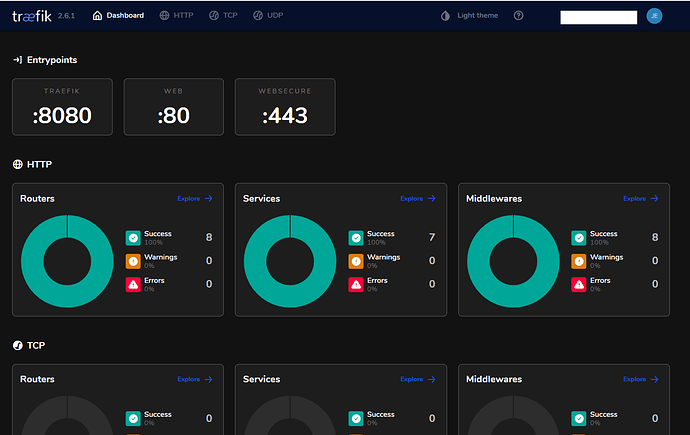
Task: Click the TCP Routers card title
Action: click(37, 379)
